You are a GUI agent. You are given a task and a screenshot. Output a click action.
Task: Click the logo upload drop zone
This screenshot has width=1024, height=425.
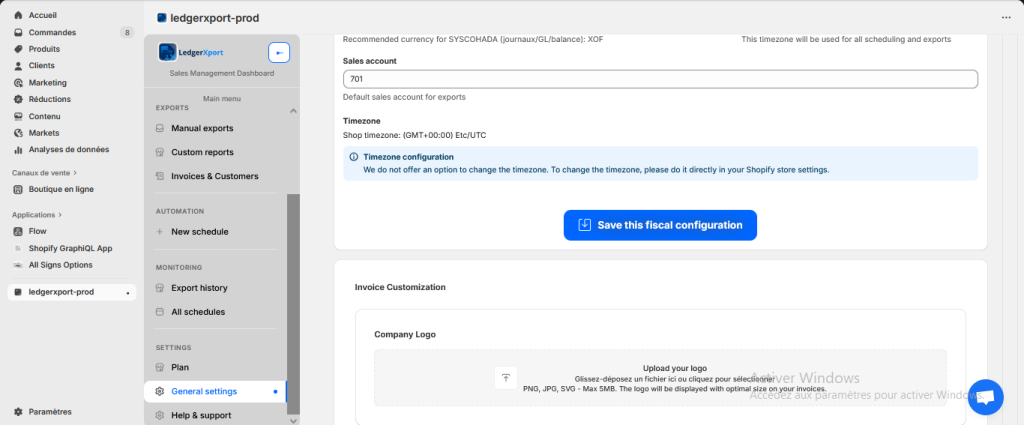tap(659, 377)
